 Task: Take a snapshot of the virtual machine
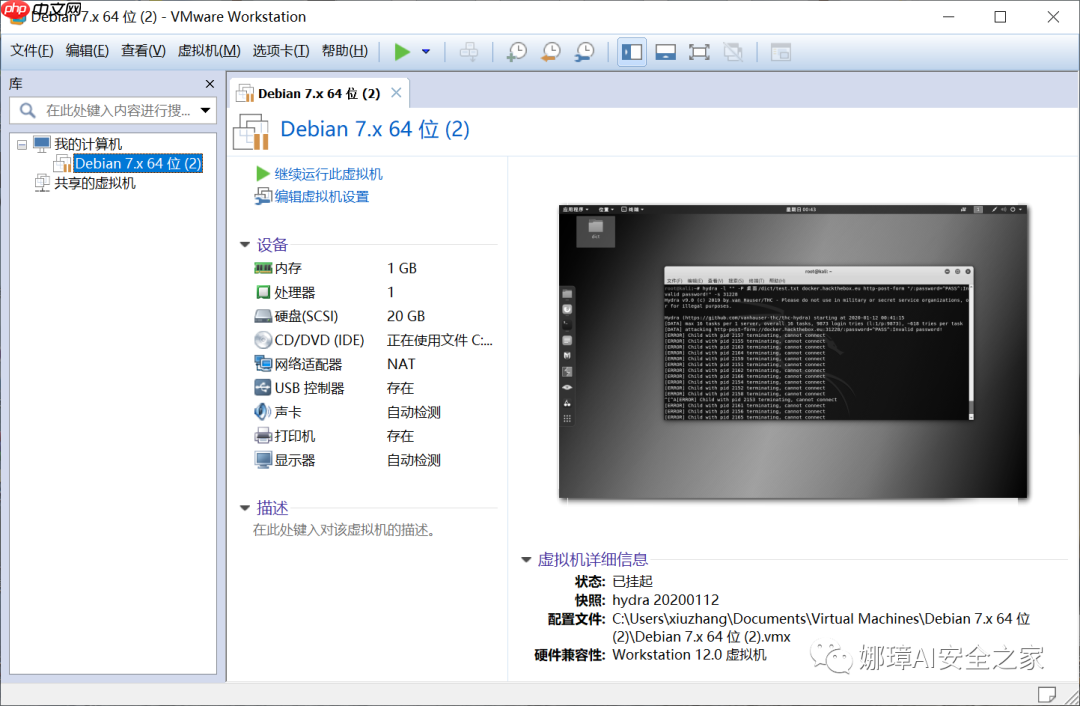517,51
